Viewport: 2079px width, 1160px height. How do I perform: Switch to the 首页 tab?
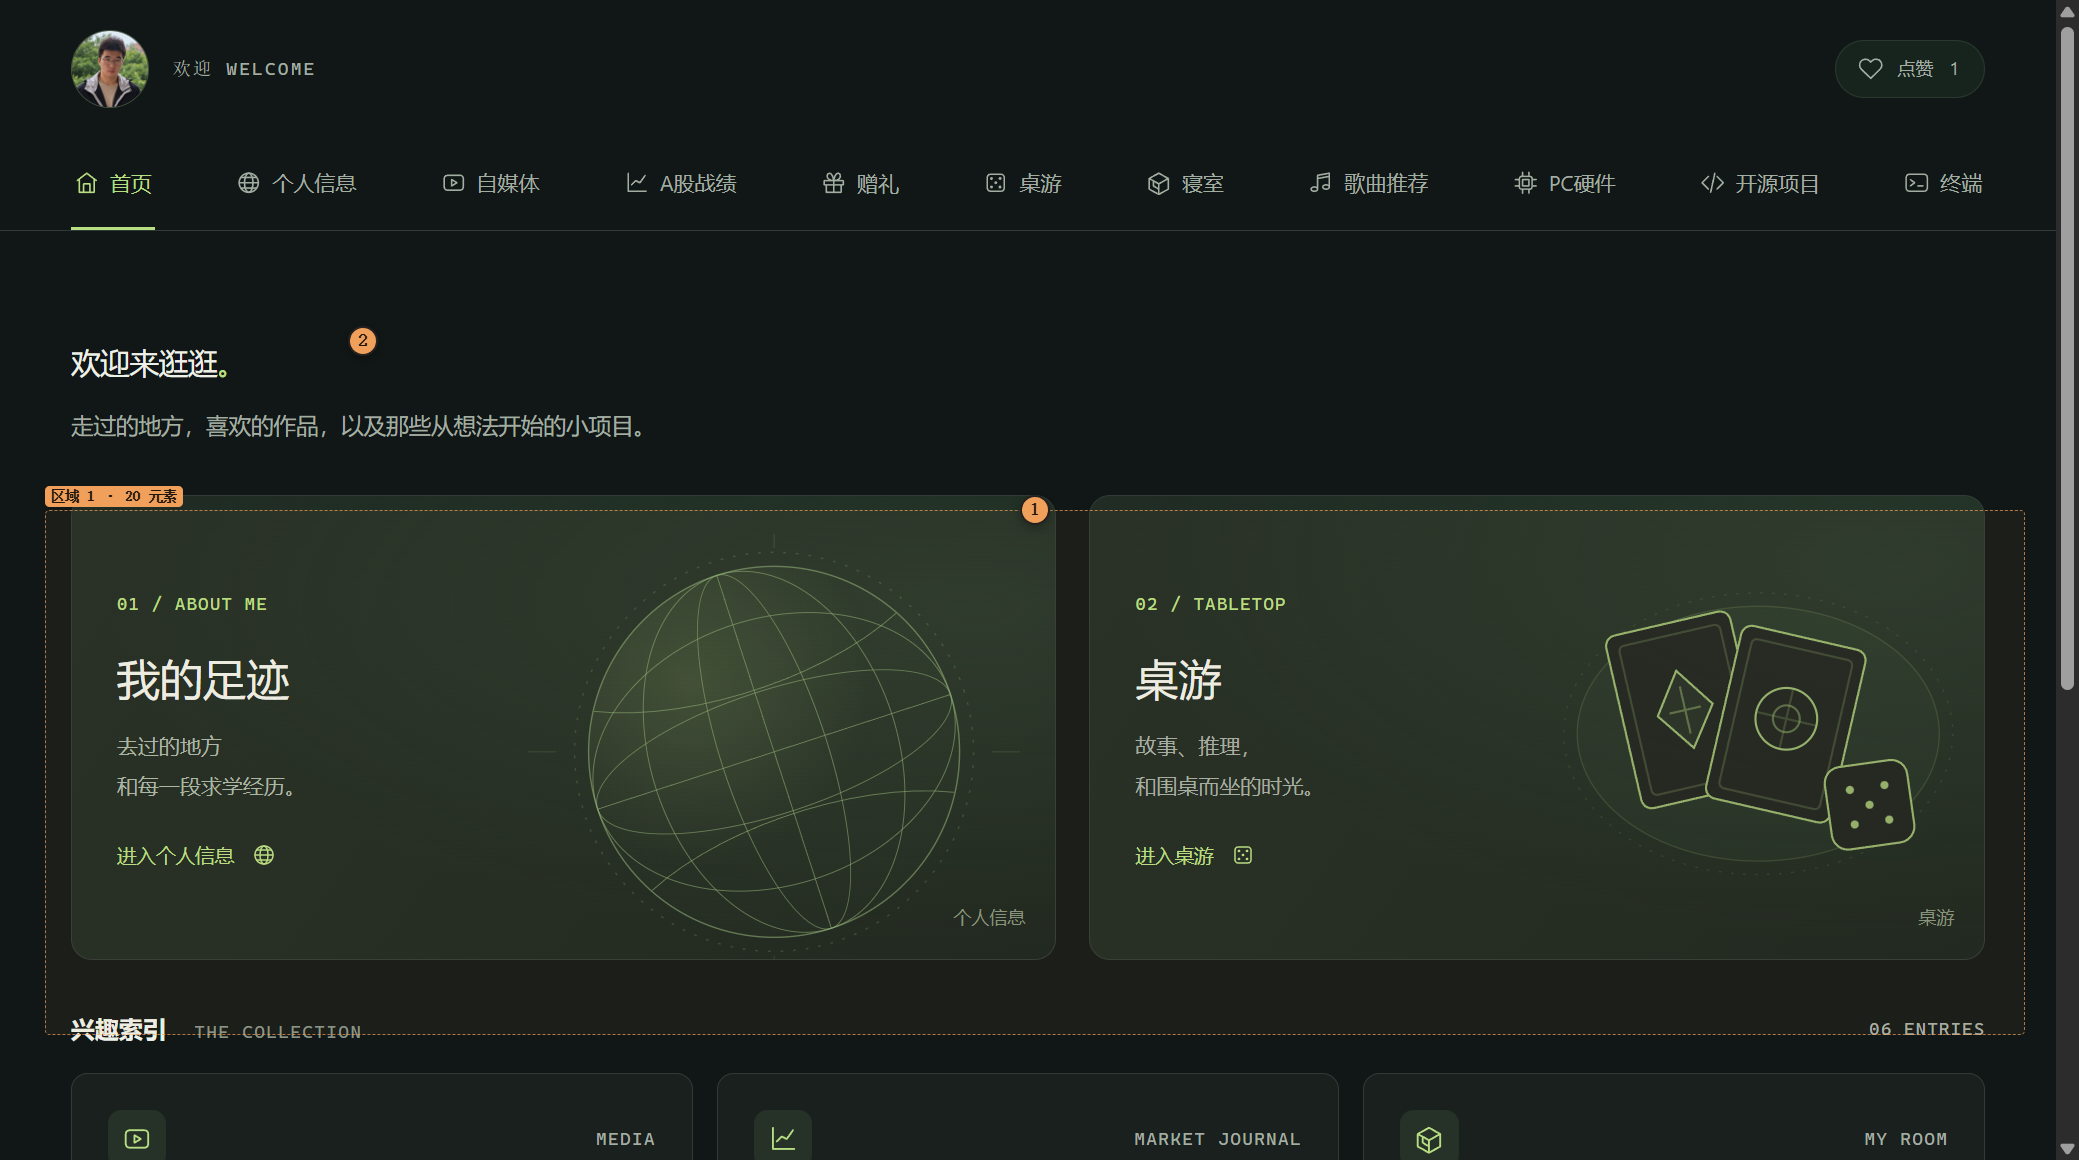click(113, 184)
